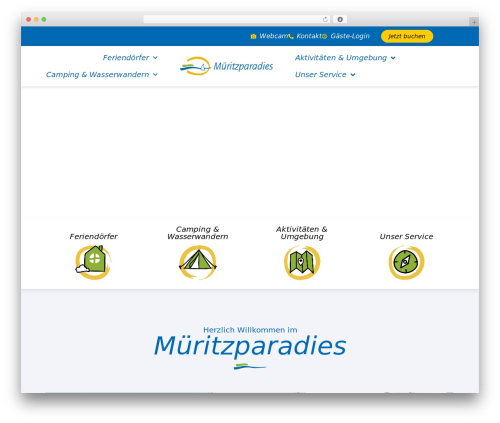500x423 pixels.
Task: Click the browser download icon button
Action: pyautogui.click(x=340, y=19)
